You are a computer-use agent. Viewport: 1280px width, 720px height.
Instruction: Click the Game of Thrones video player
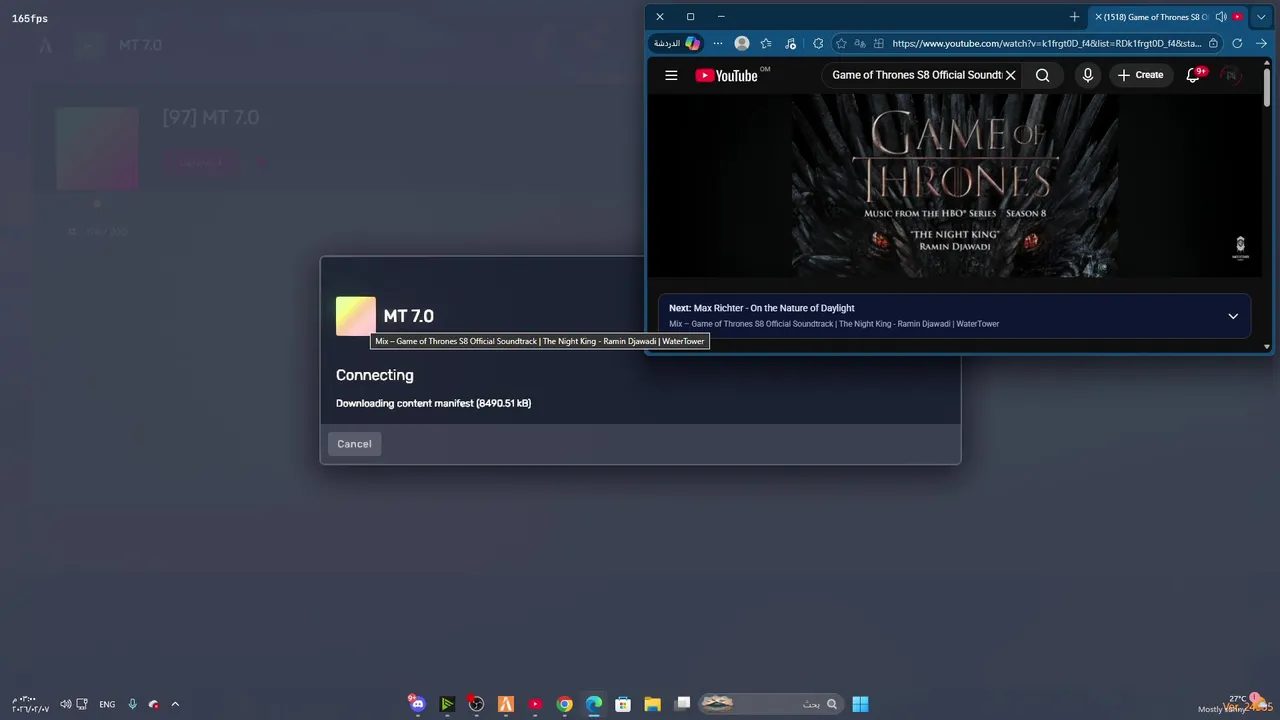[x=955, y=186]
